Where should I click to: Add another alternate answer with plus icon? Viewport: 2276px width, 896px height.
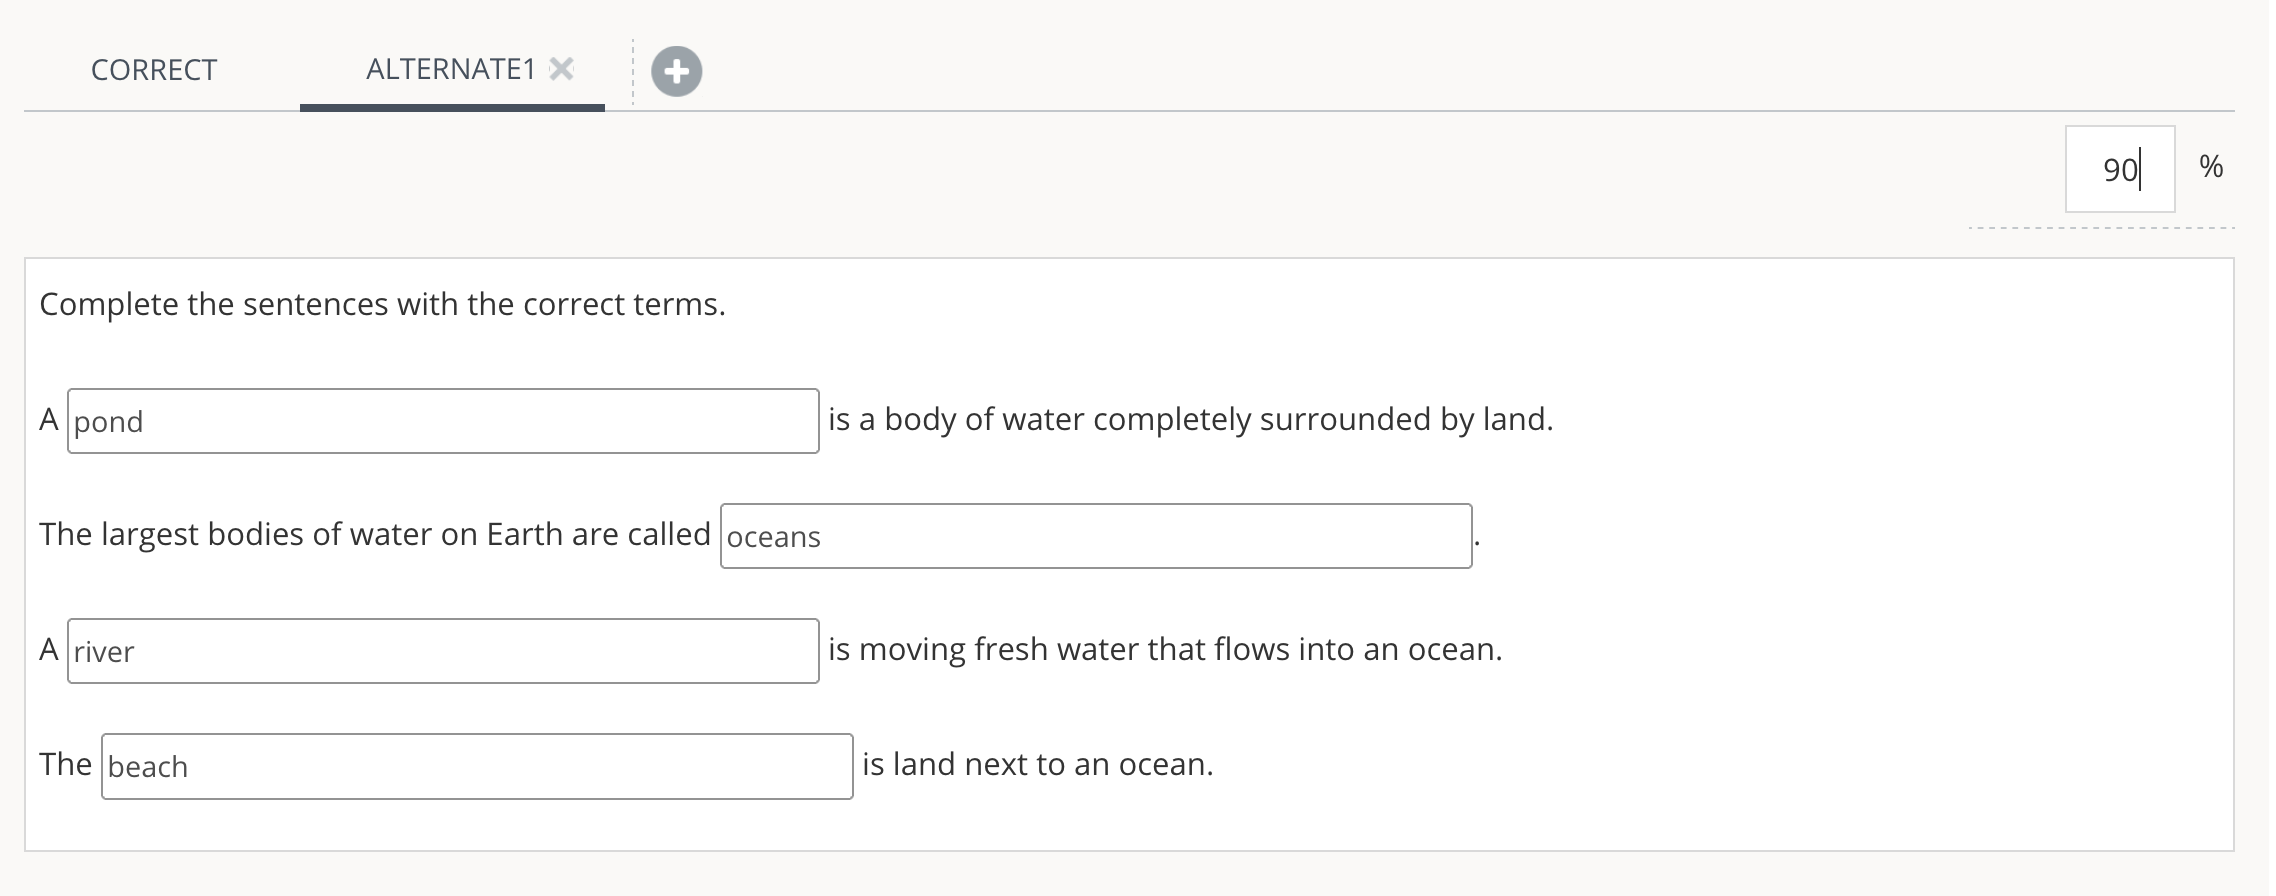(676, 71)
